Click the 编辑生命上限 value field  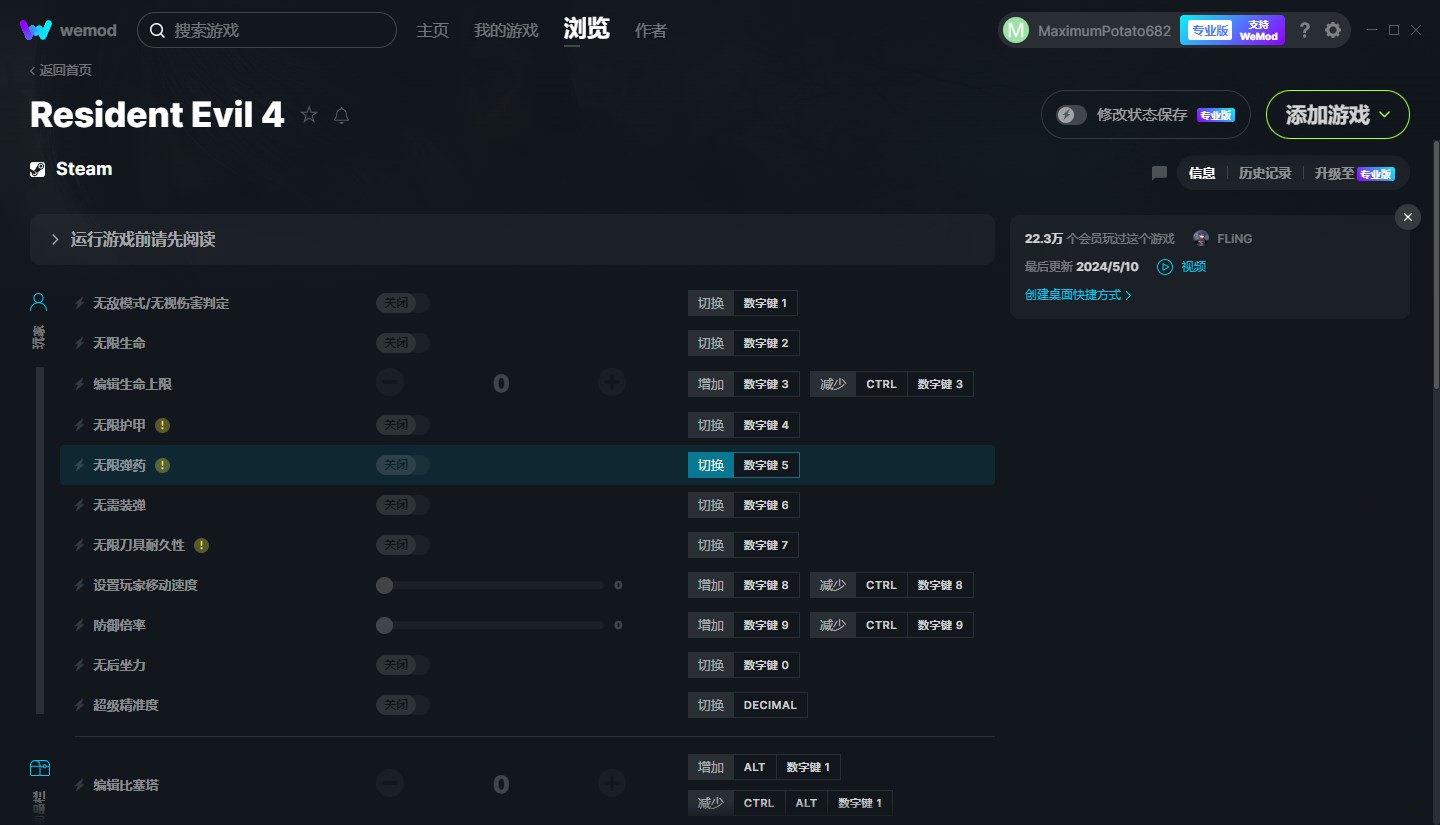pyautogui.click(x=501, y=383)
